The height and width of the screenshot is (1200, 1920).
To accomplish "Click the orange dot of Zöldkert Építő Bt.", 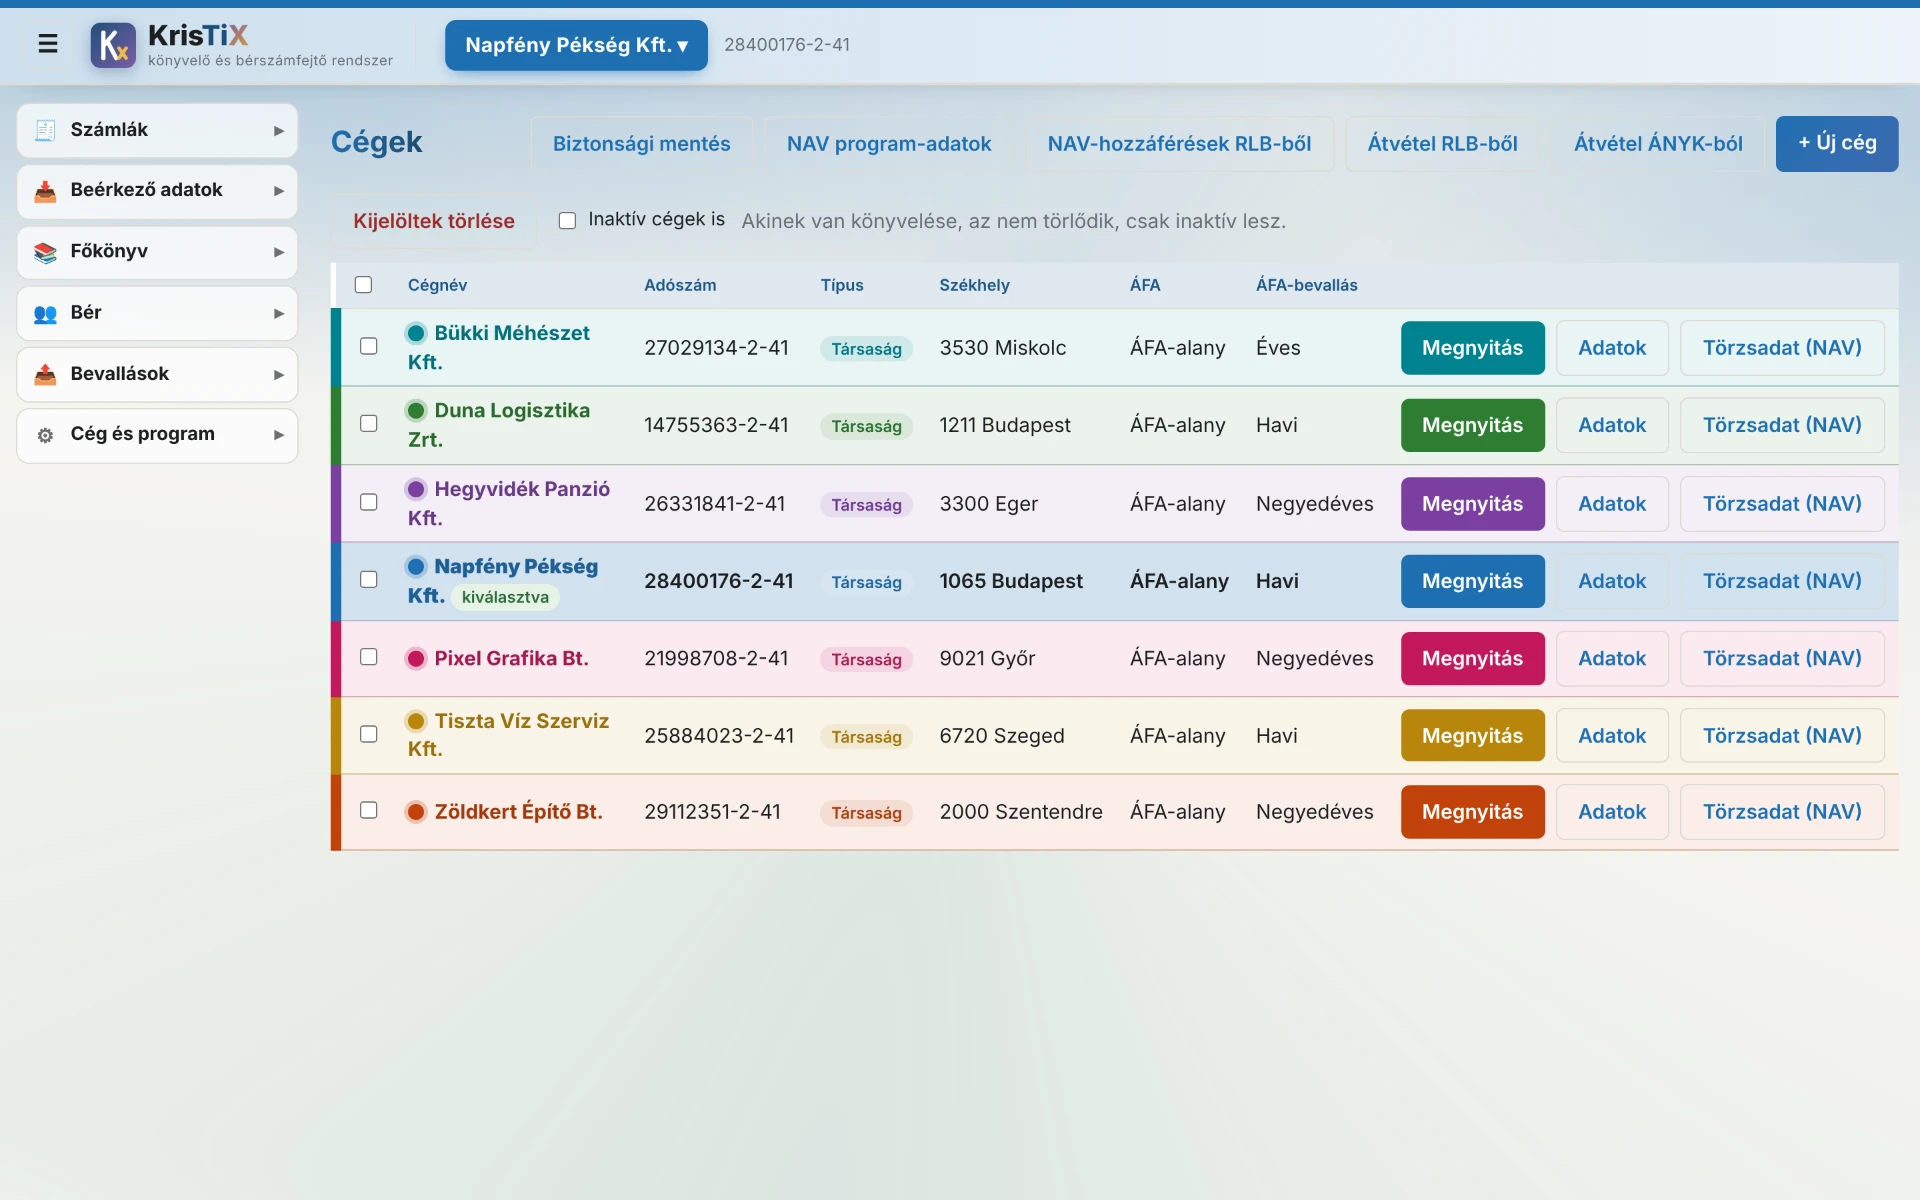I will click(x=416, y=812).
